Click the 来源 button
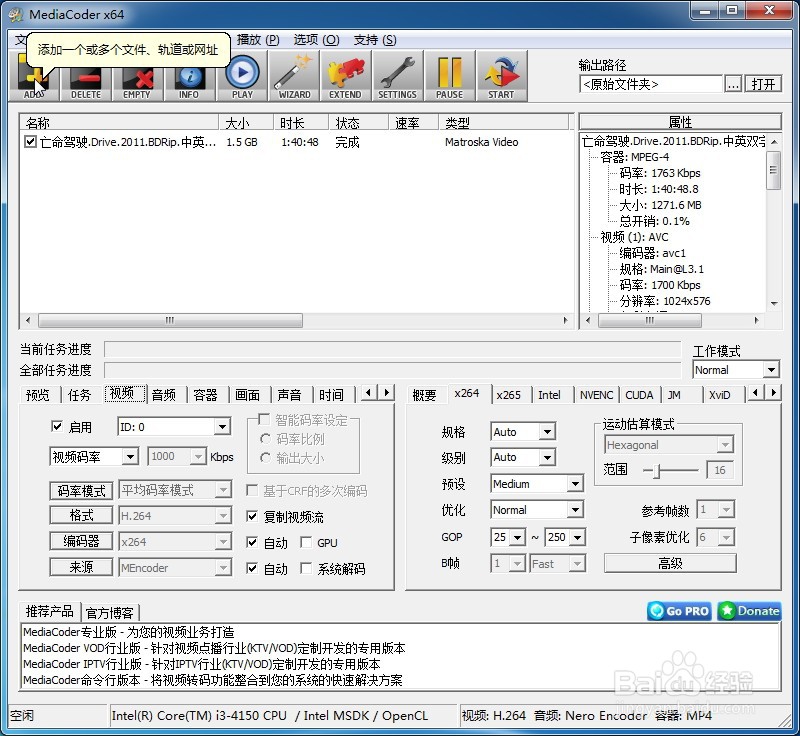The image size is (800, 736). pos(81,567)
